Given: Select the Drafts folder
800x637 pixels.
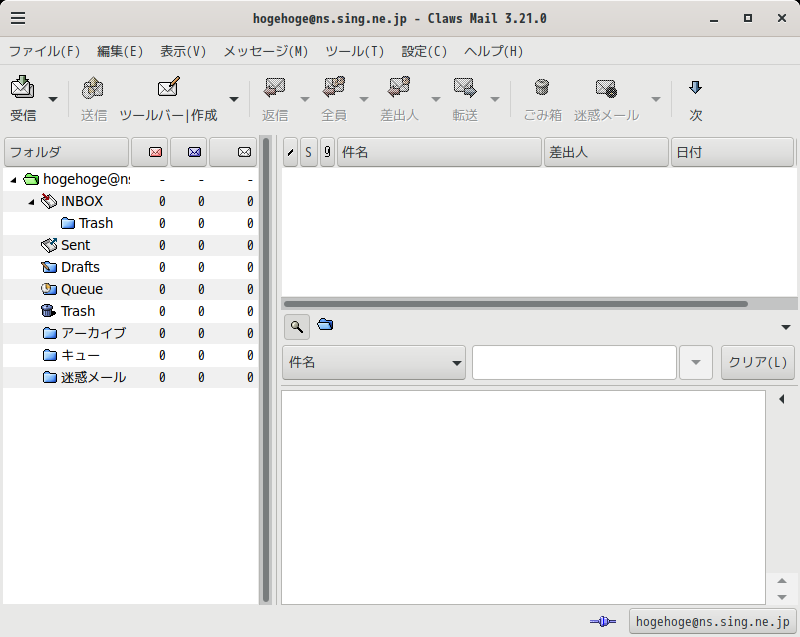Looking at the screenshot, I should pyautogui.click(x=81, y=267).
